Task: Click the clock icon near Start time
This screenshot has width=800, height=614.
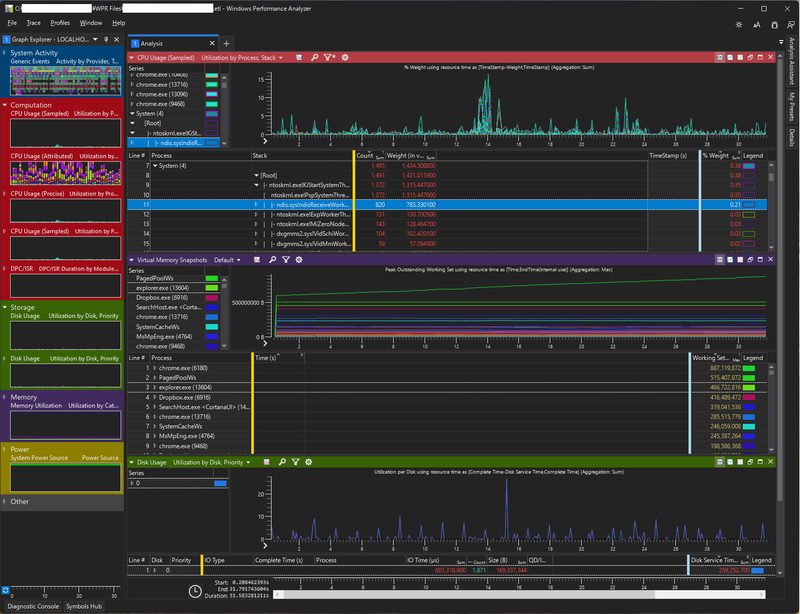Action: pyautogui.click(x=195, y=592)
